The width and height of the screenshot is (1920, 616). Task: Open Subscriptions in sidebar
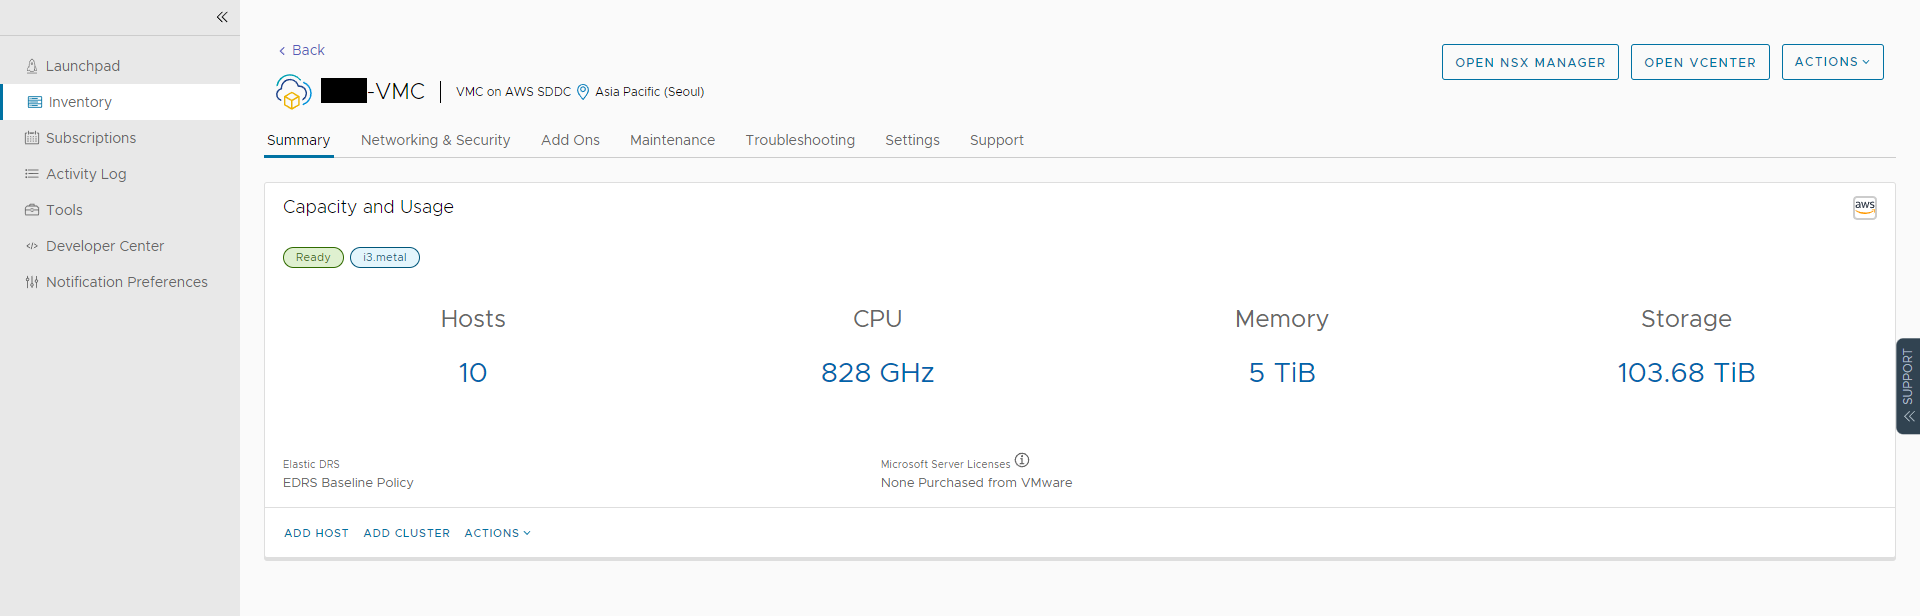point(120,138)
